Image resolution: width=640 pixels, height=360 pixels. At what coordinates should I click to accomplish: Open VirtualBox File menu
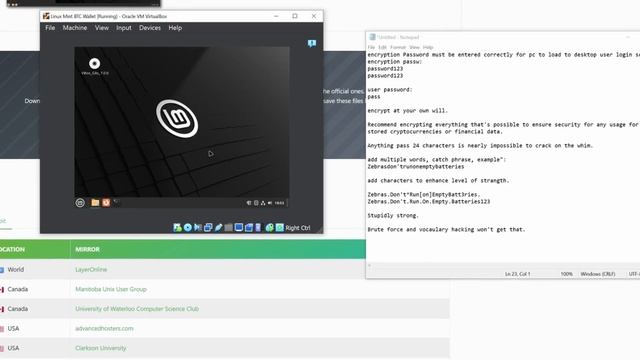click(x=50, y=28)
